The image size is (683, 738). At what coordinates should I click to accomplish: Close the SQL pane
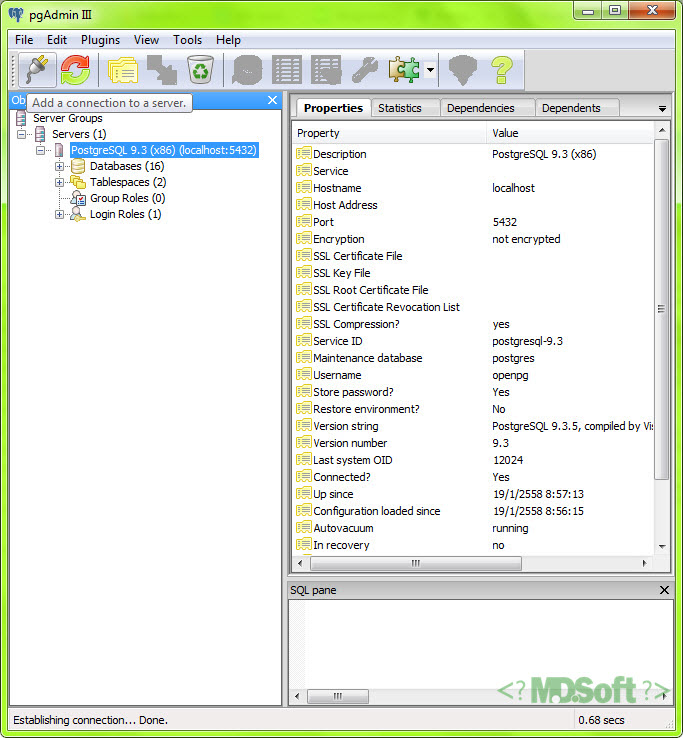[664, 590]
